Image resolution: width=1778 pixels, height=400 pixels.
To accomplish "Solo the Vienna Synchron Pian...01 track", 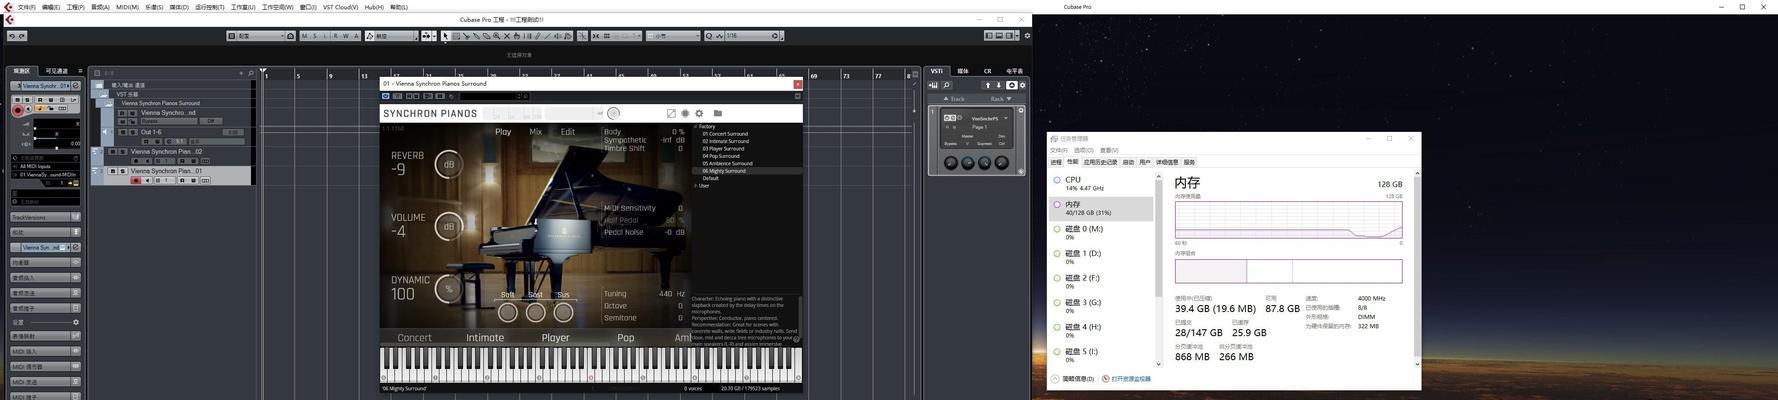I will [122, 171].
